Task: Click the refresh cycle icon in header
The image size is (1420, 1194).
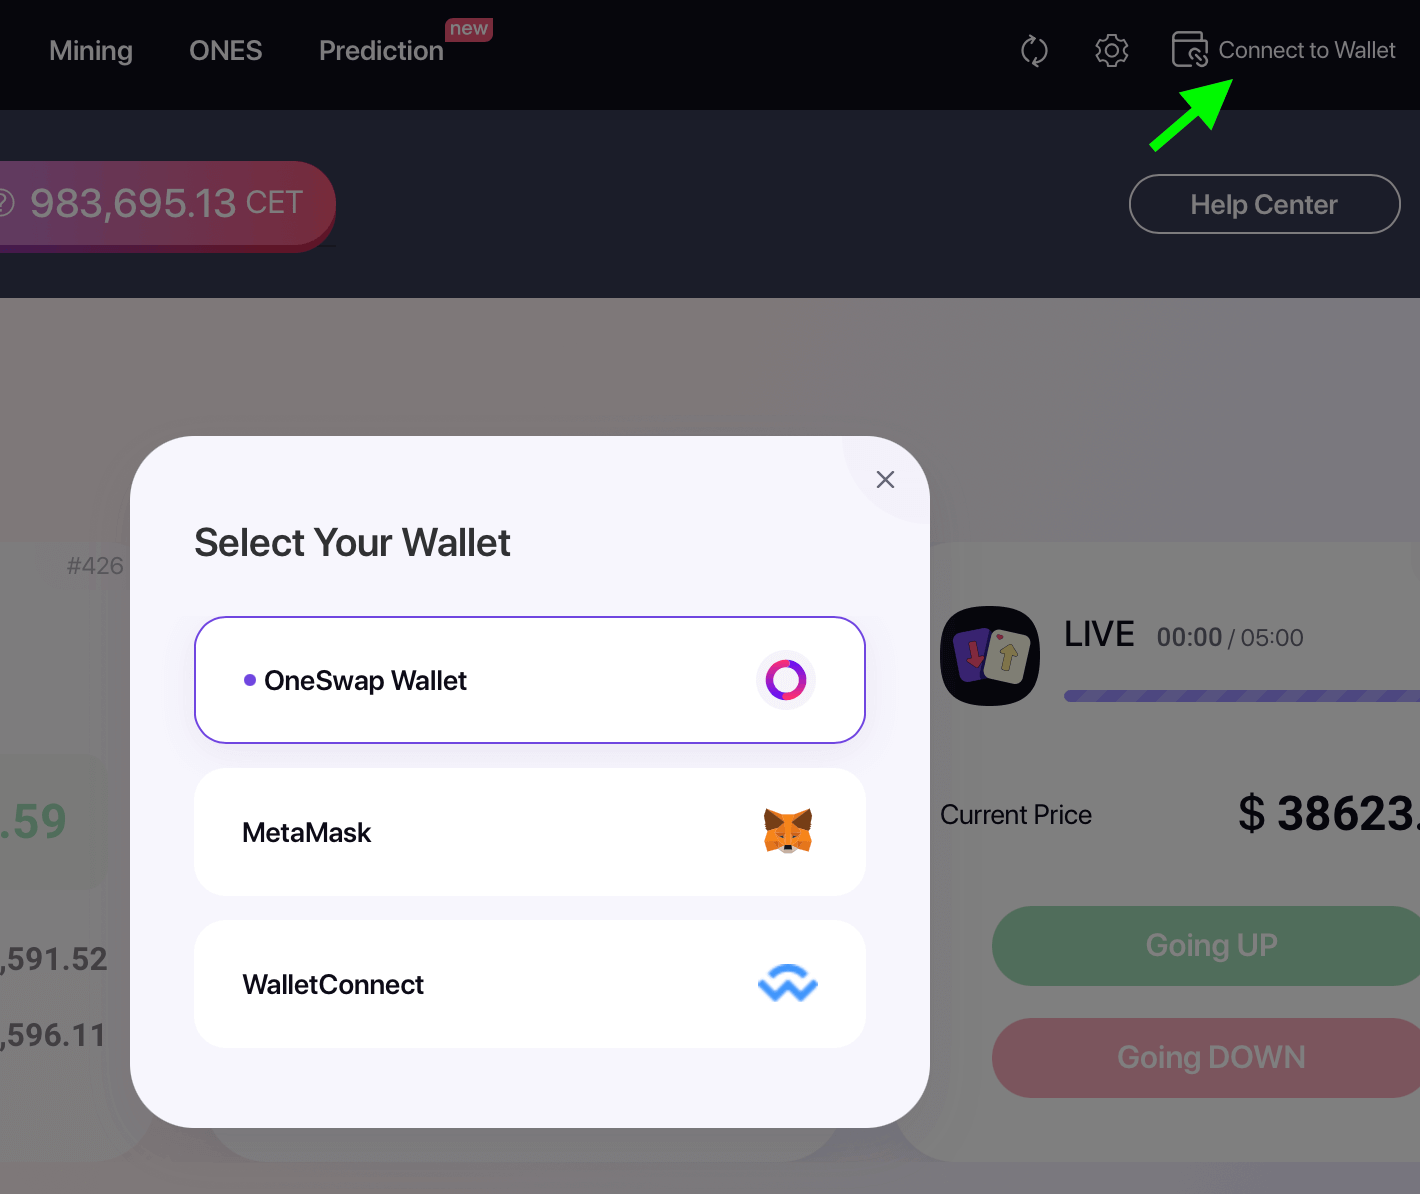Action: pyautogui.click(x=1034, y=51)
